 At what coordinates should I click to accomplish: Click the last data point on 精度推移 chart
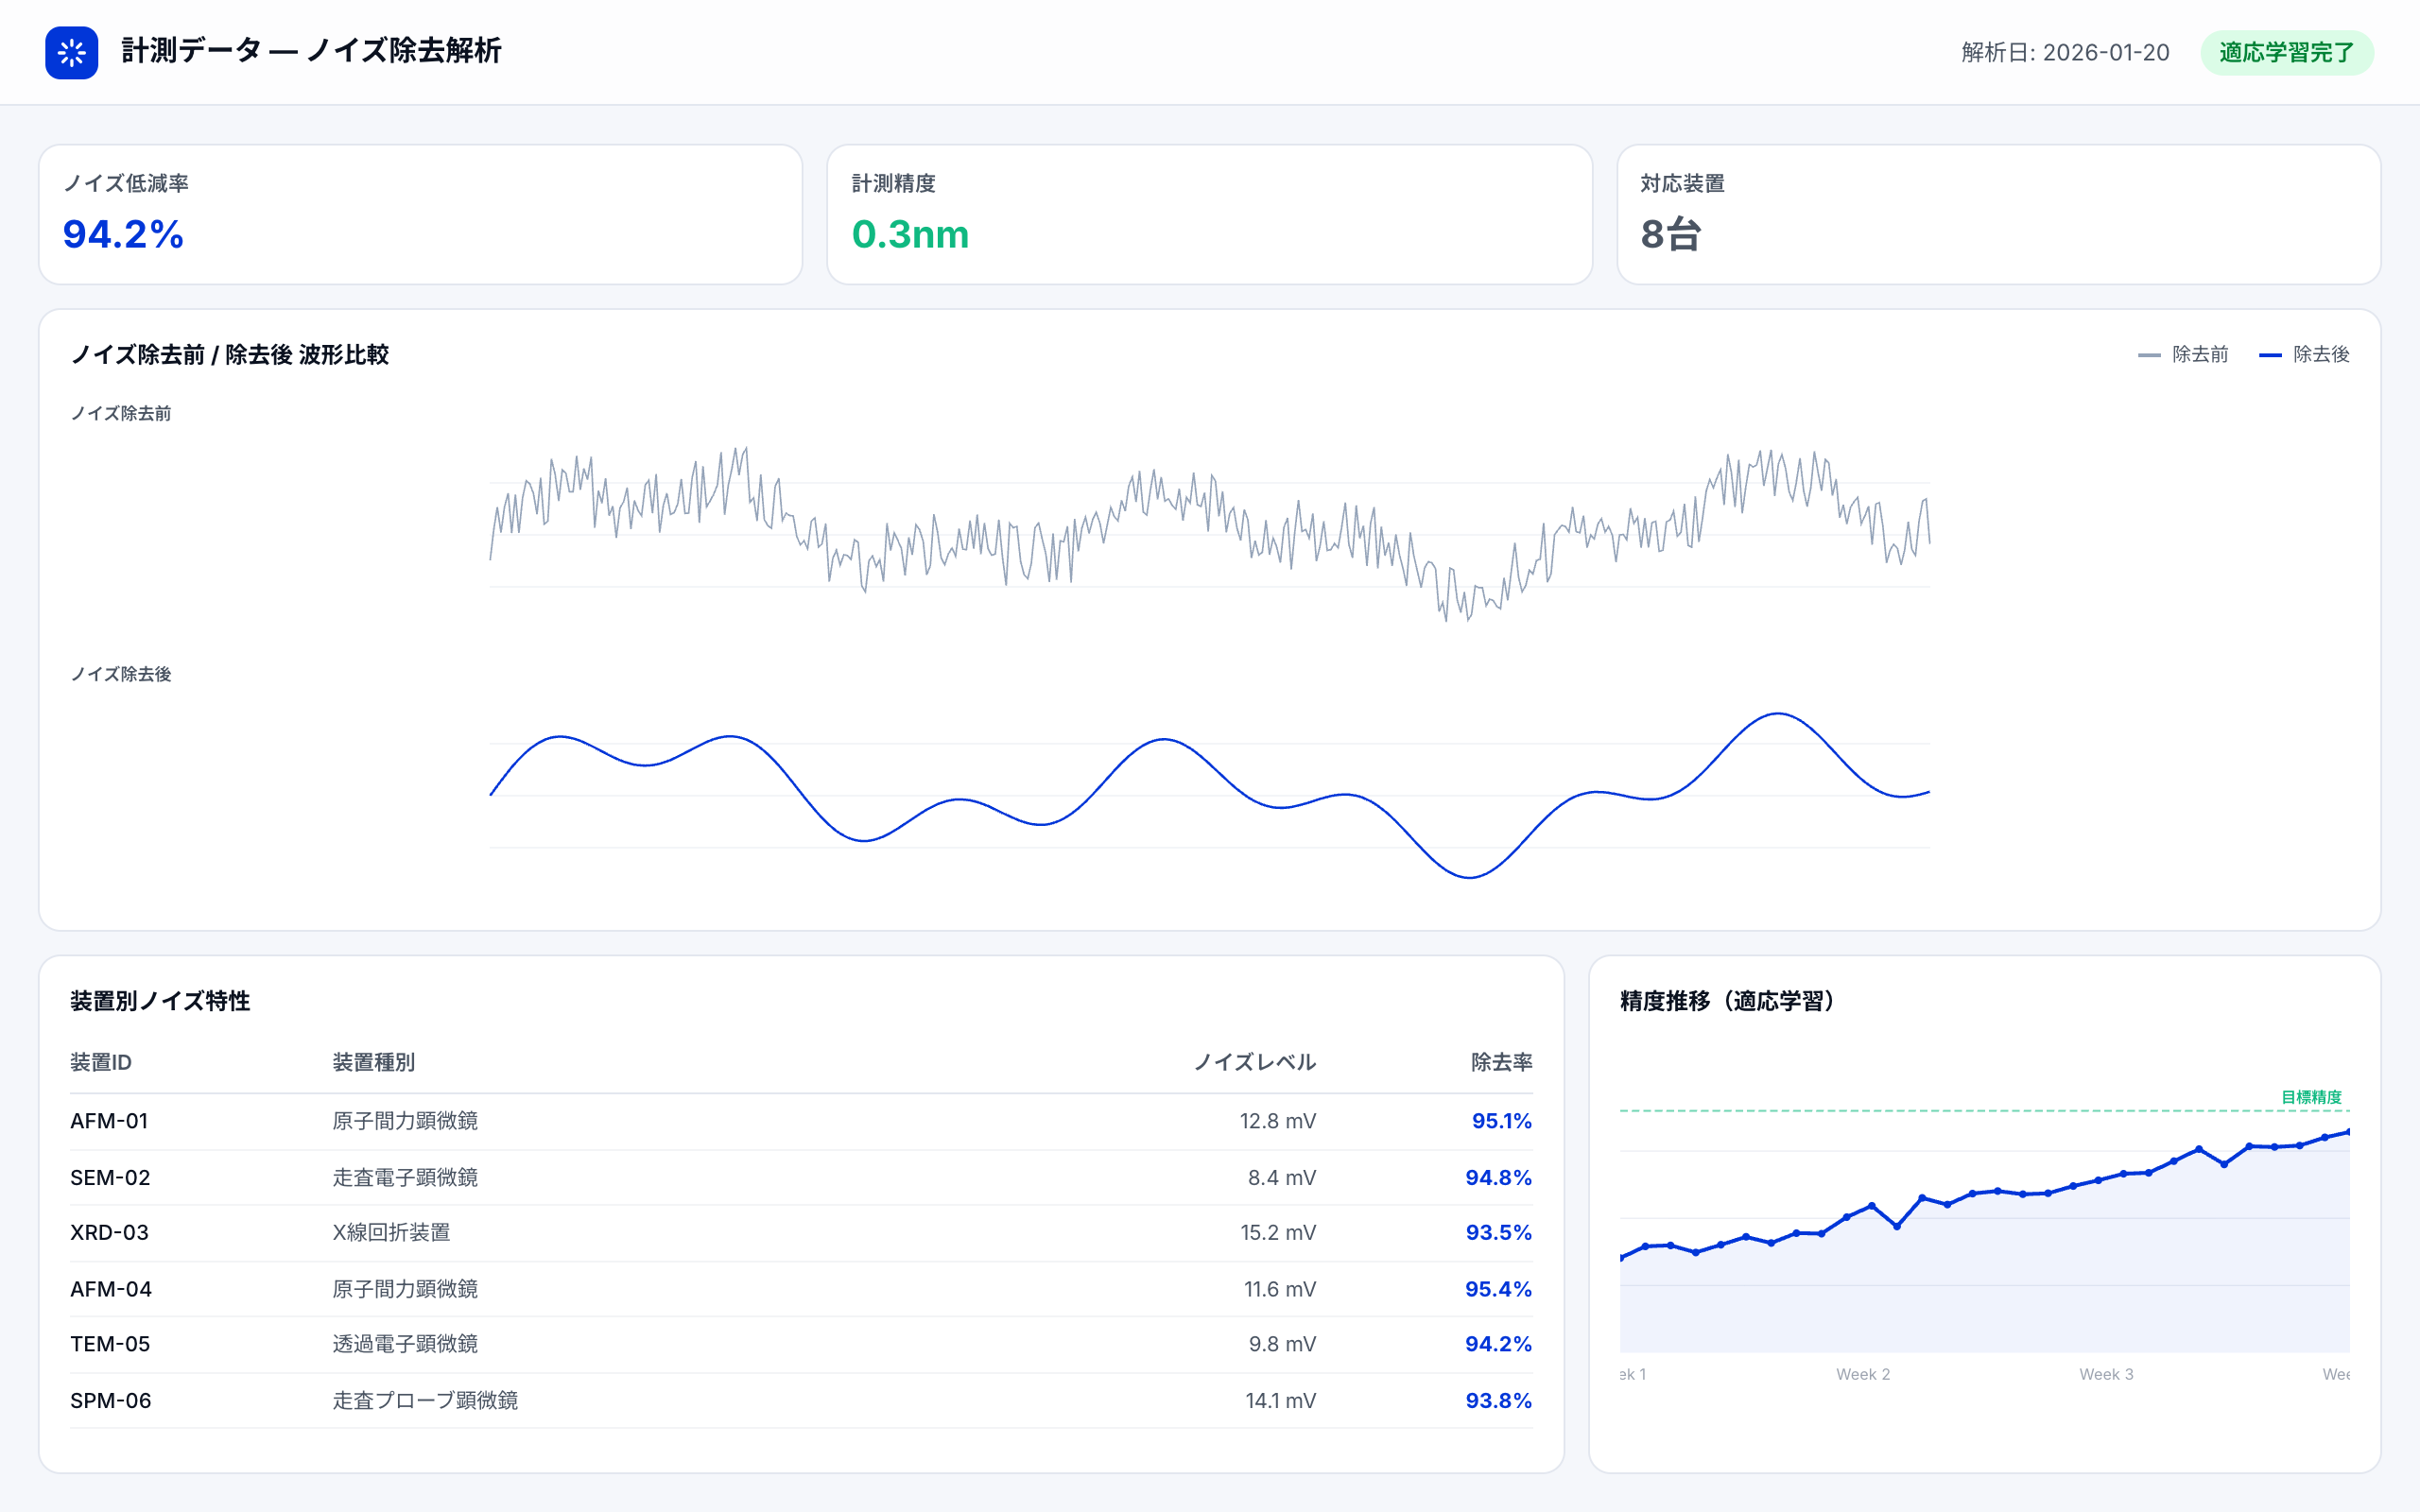point(2347,1132)
